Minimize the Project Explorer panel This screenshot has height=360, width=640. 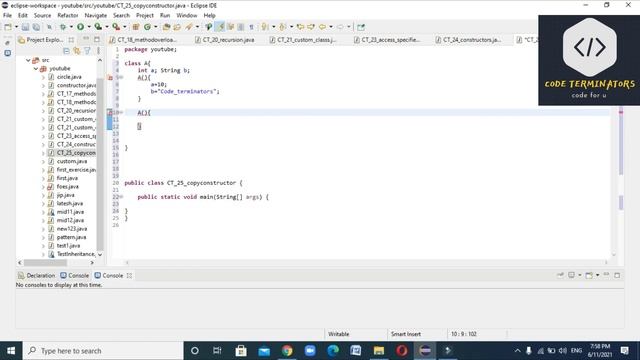(x=86, y=39)
